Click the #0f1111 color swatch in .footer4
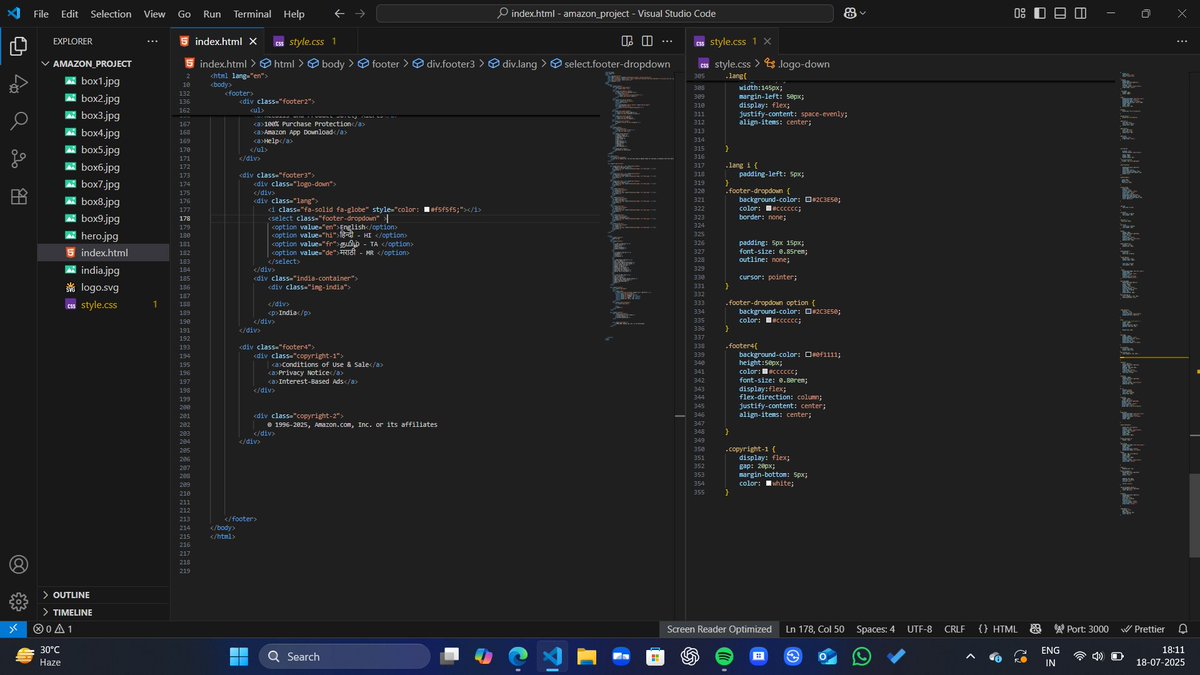 (808, 354)
